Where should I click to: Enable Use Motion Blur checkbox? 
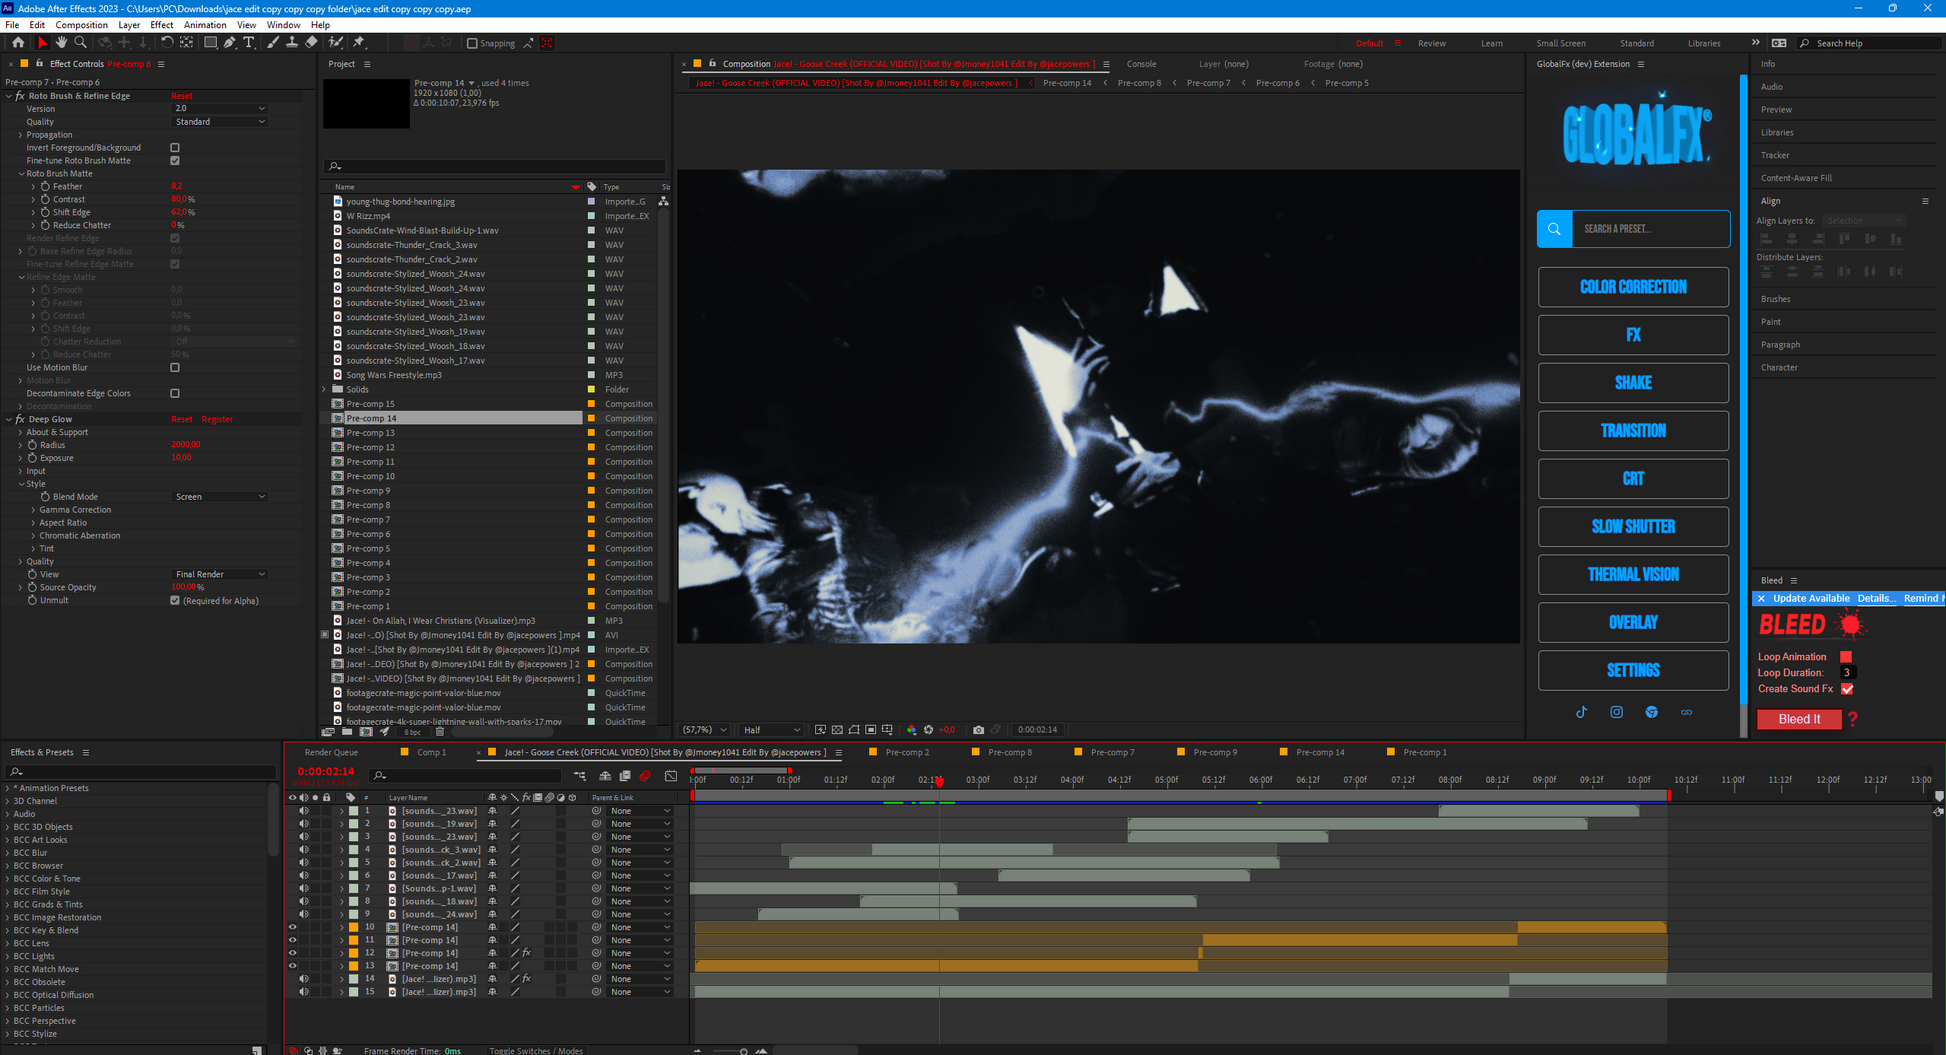(x=175, y=368)
